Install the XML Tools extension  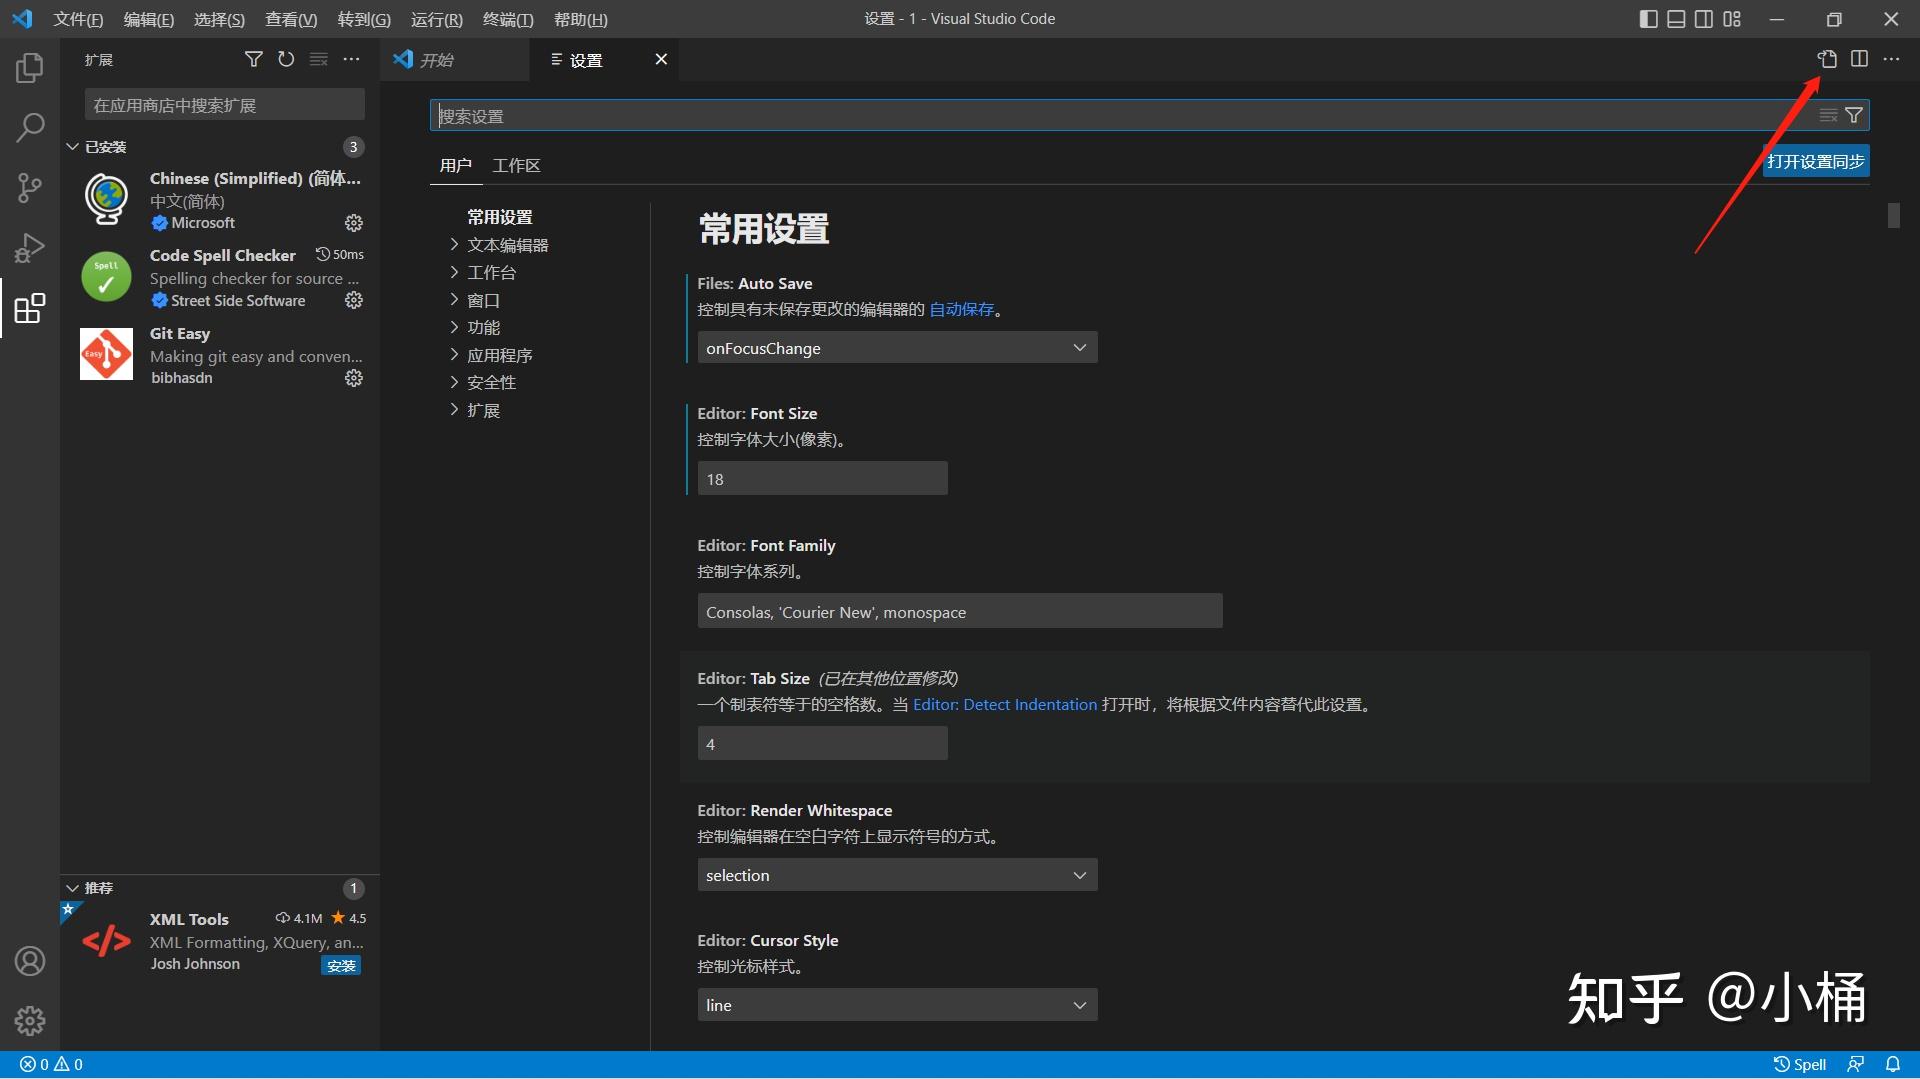tap(341, 965)
